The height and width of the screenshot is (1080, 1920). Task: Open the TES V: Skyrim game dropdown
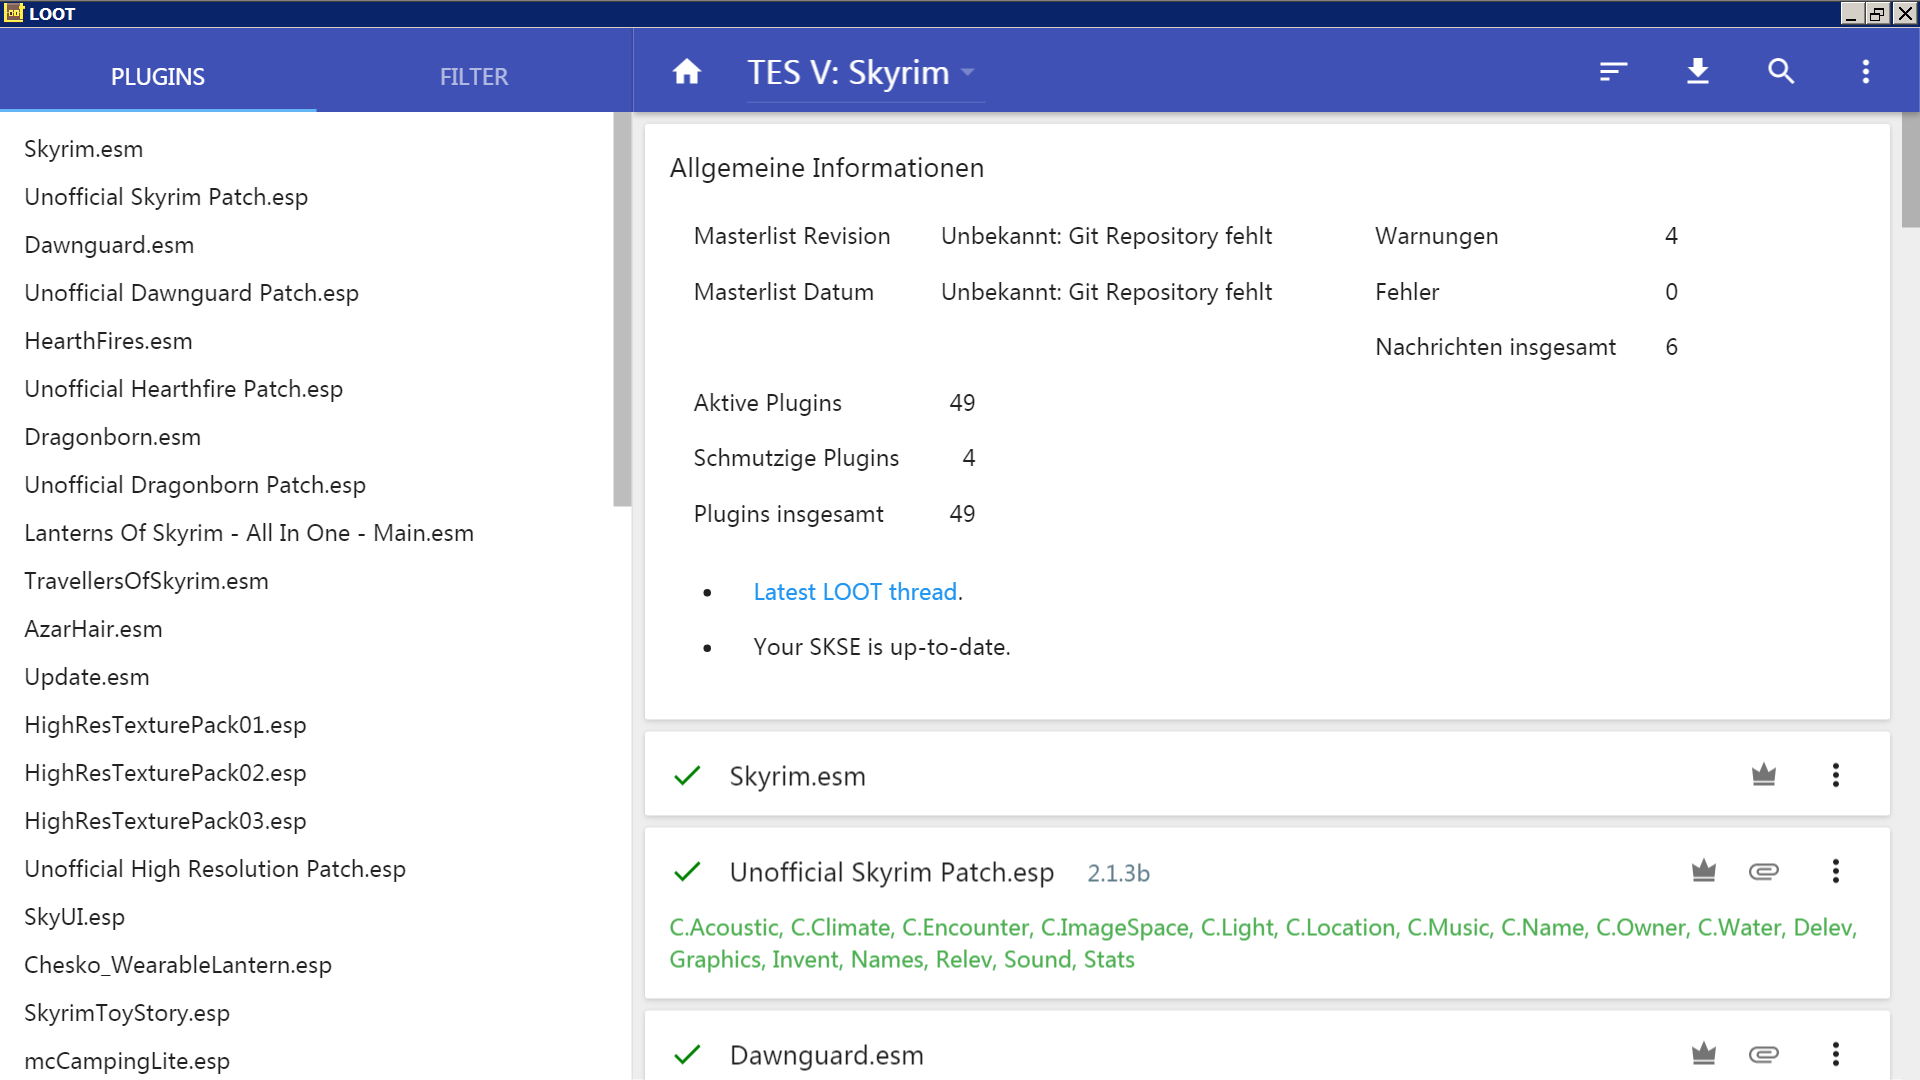click(x=866, y=73)
